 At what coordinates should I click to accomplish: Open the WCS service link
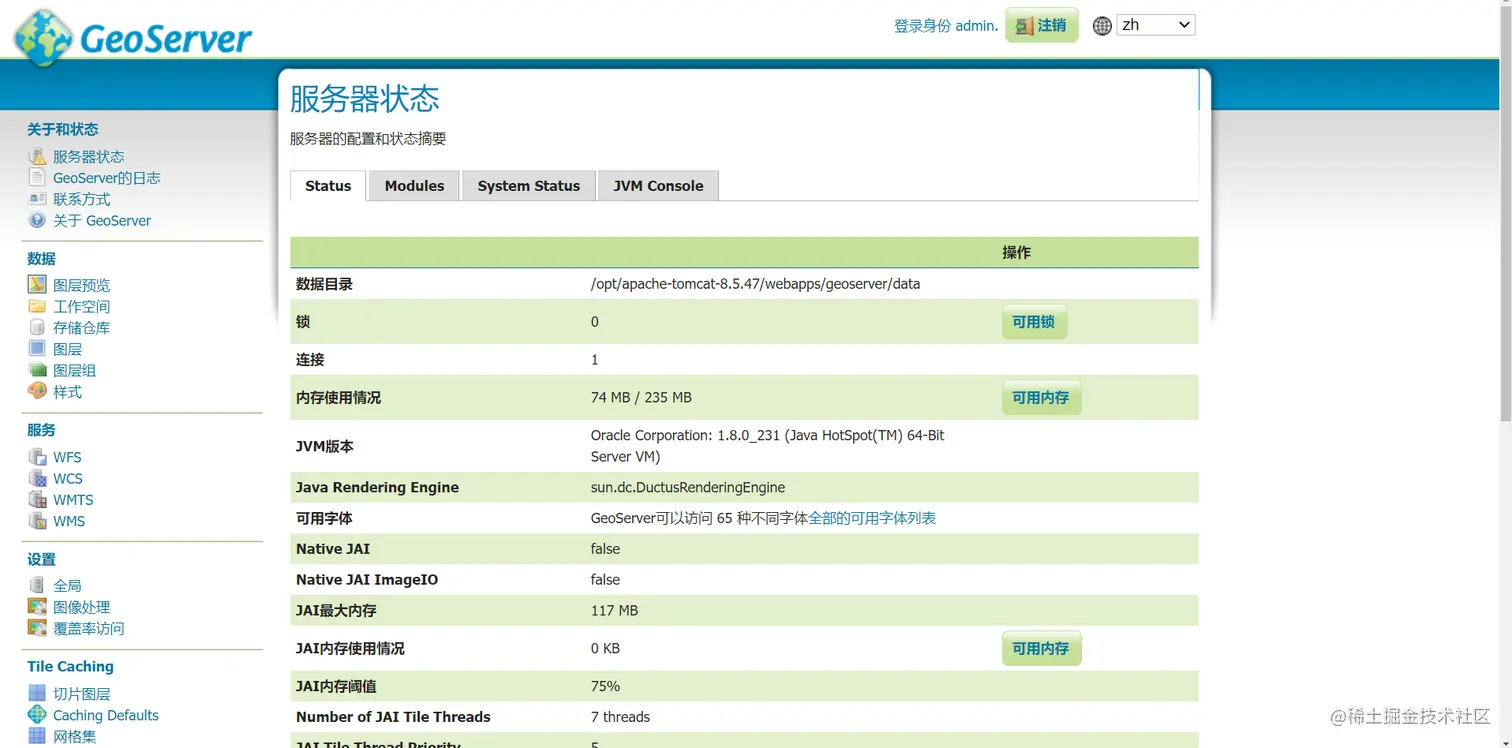click(x=68, y=478)
